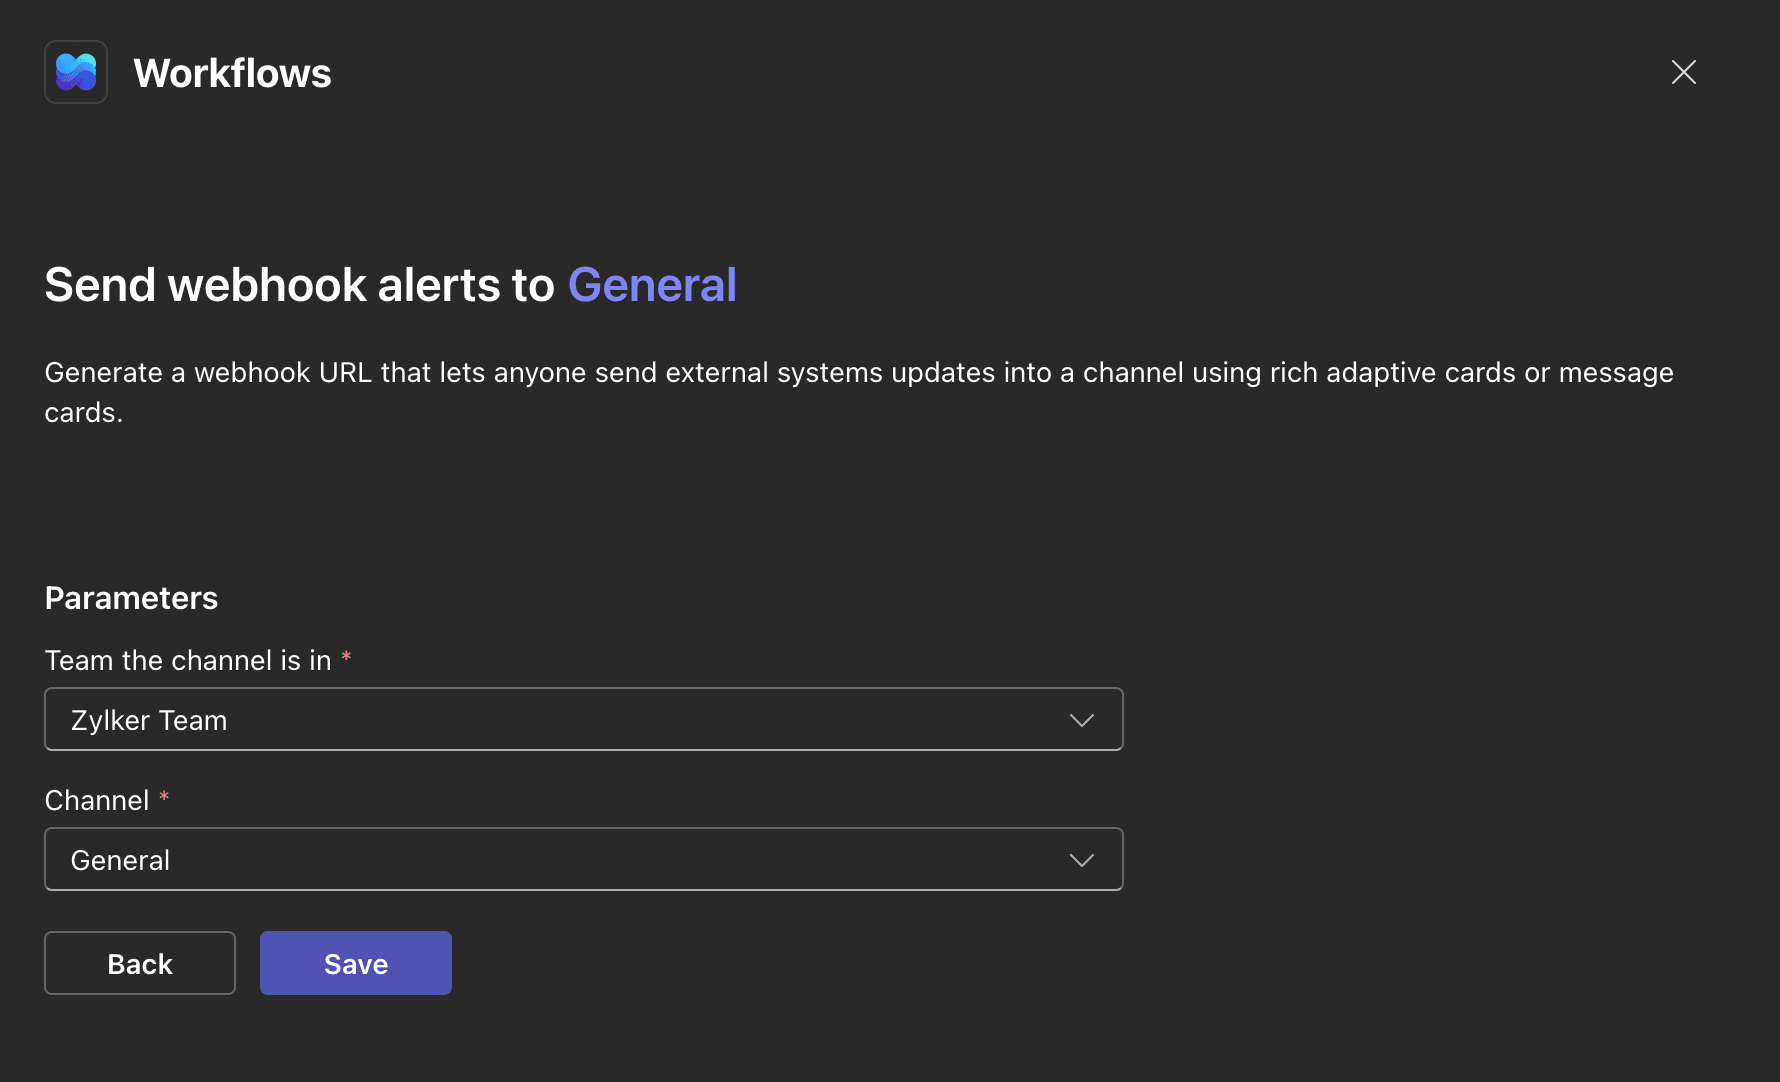
Task: Go Back to the previous step
Action: 140,963
